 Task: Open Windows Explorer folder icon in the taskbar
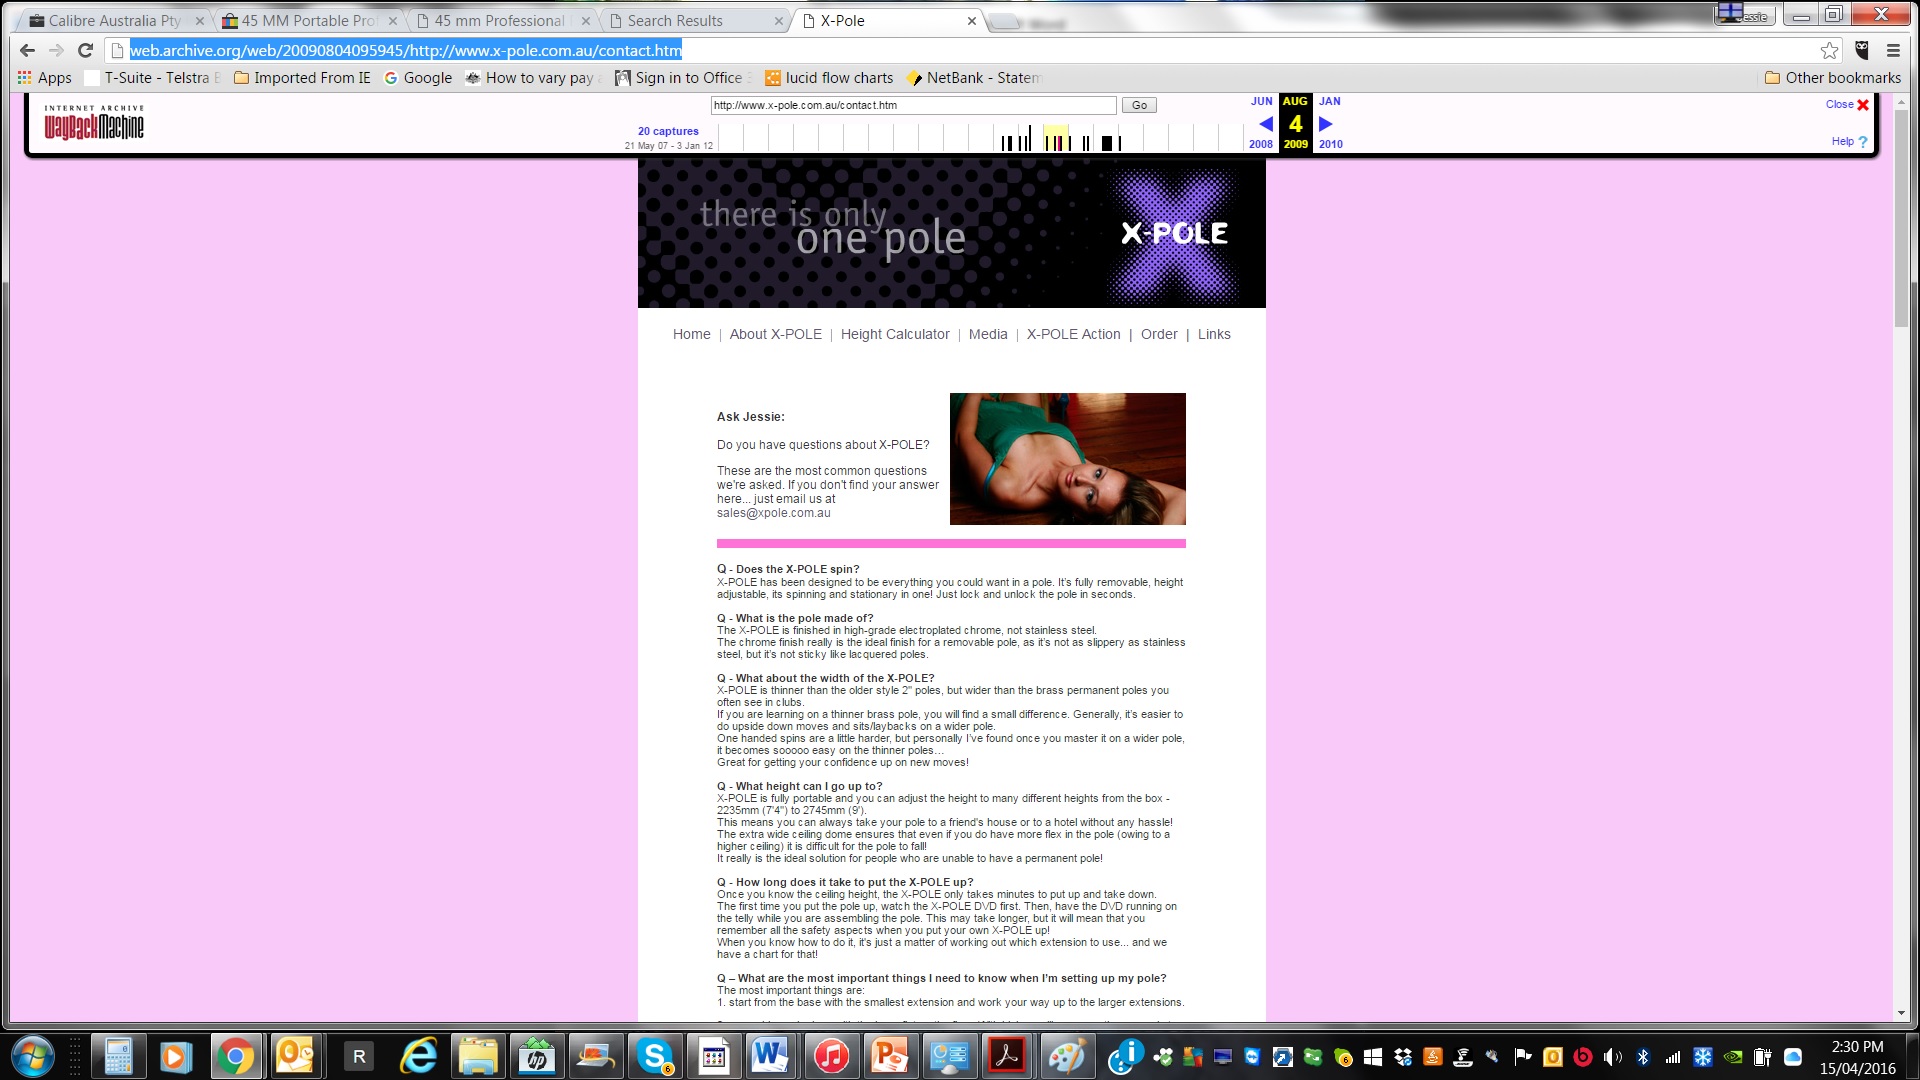click(x=477, y=1056)
